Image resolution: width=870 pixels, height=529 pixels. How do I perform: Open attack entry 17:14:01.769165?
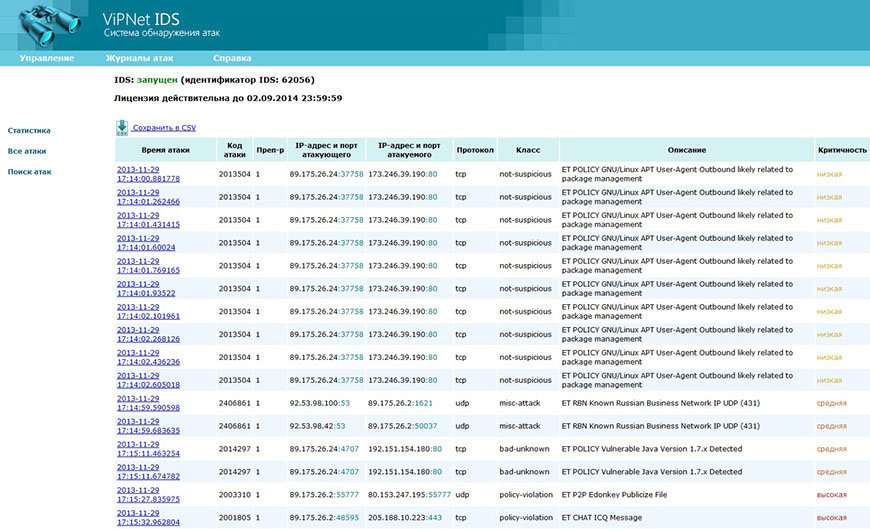[148, 266]
